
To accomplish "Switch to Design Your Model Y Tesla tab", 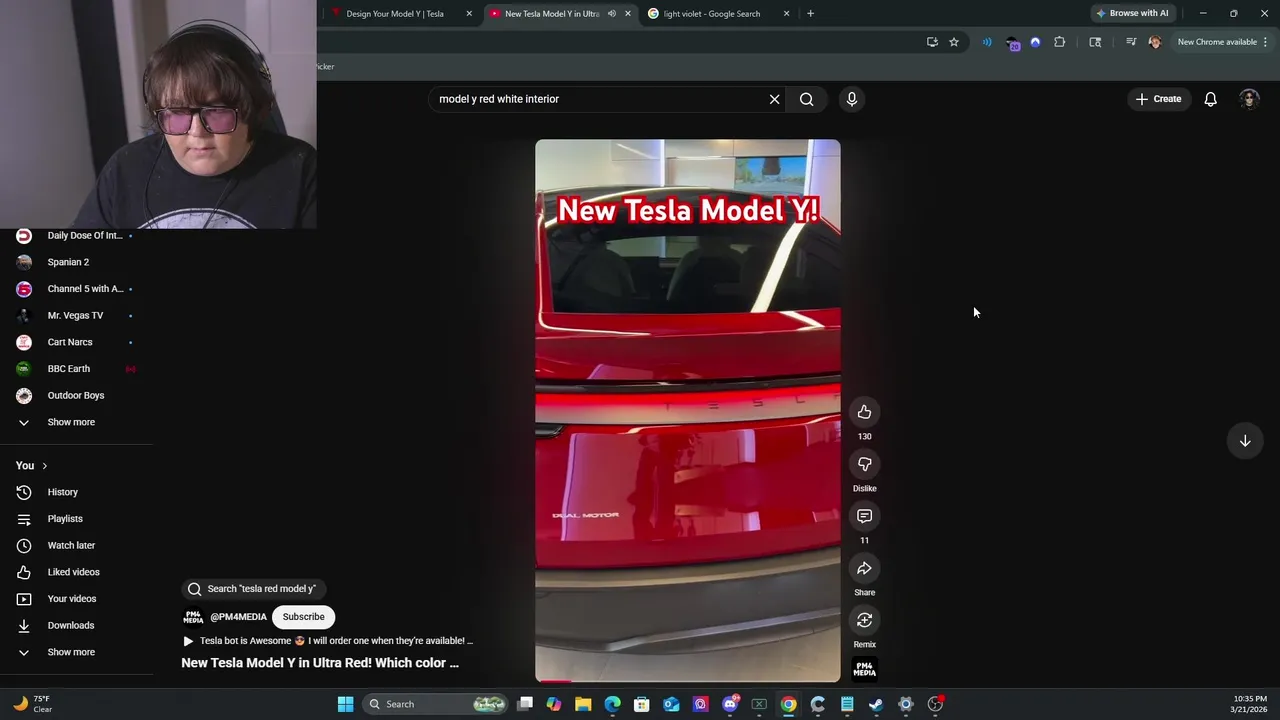I will click(x=395, y=14).
